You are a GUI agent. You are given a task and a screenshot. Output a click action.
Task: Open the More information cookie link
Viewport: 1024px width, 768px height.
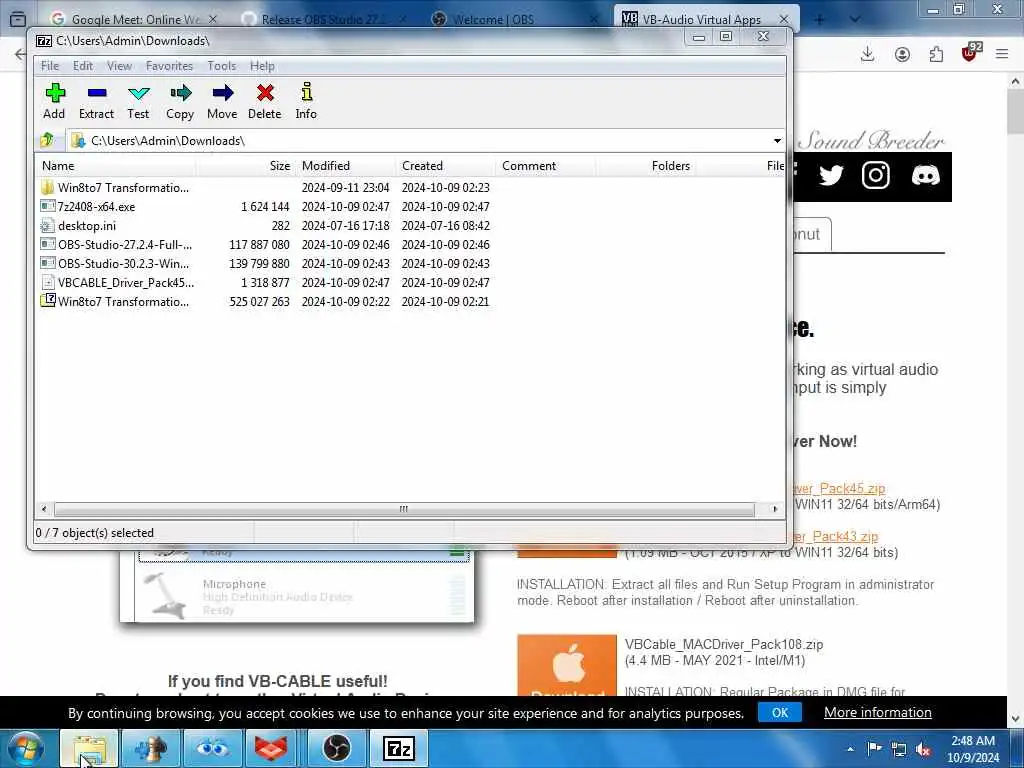[x=878, y=712]
